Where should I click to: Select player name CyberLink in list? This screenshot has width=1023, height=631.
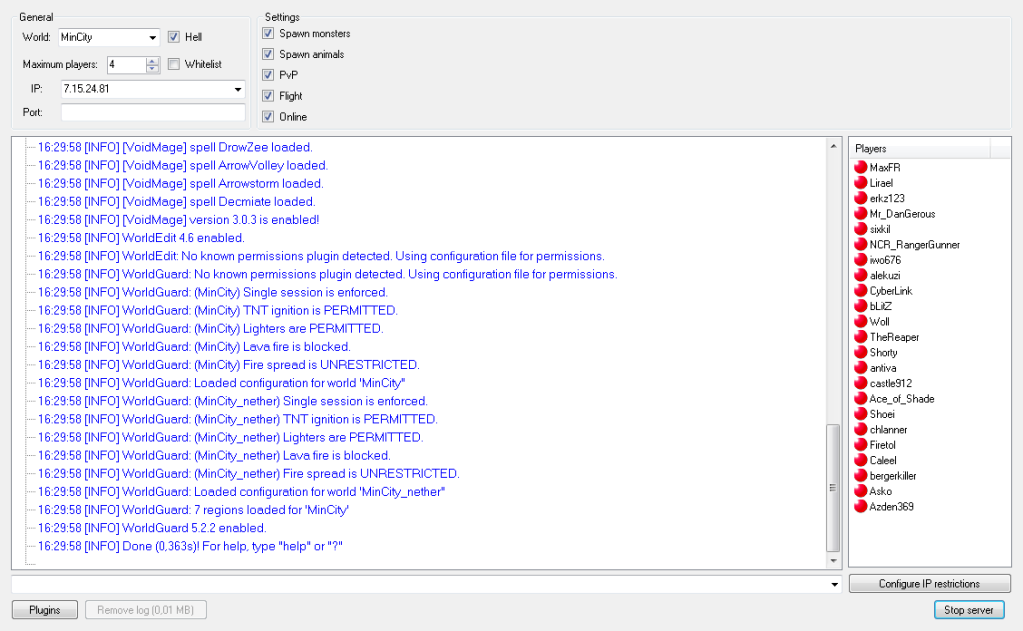tap(891, 291)
